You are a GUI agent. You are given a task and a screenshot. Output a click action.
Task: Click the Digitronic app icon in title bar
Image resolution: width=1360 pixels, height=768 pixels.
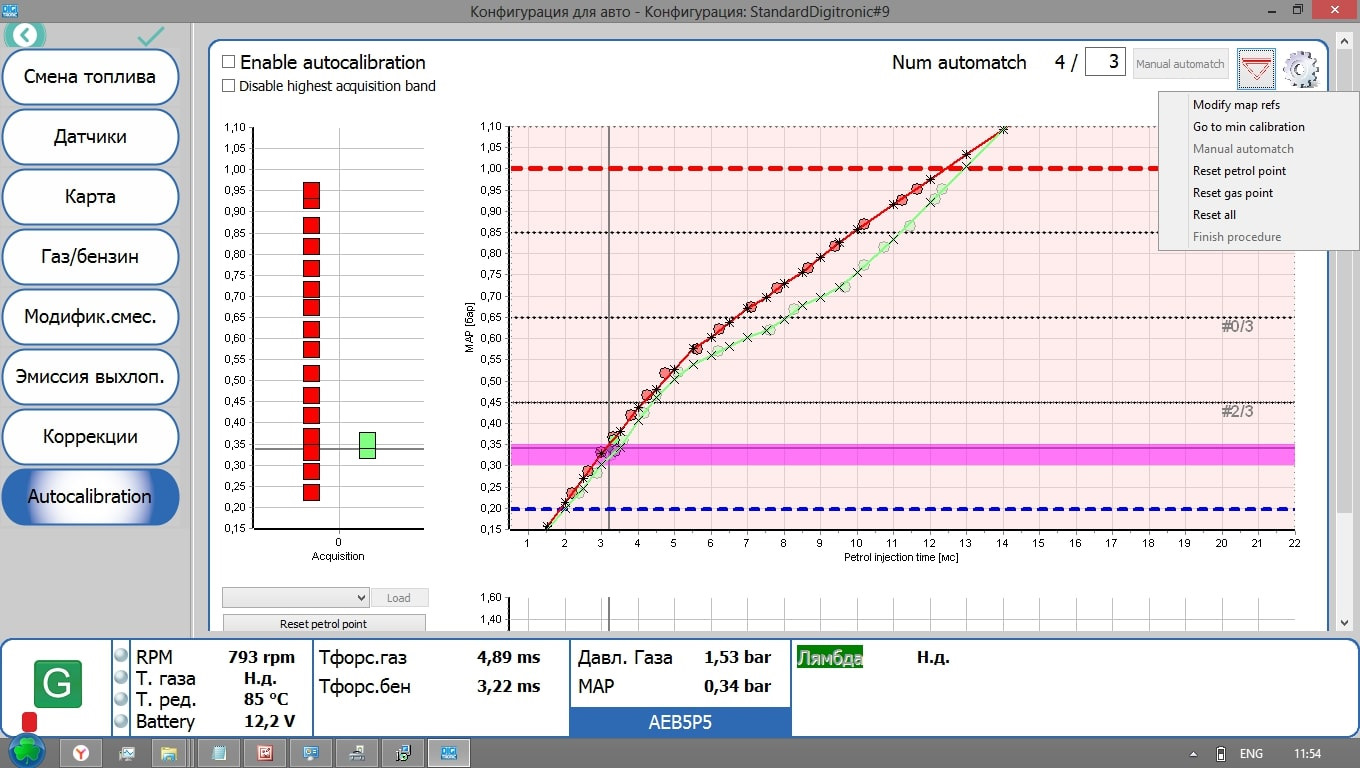pyautogui.click(x=12, y=9)
